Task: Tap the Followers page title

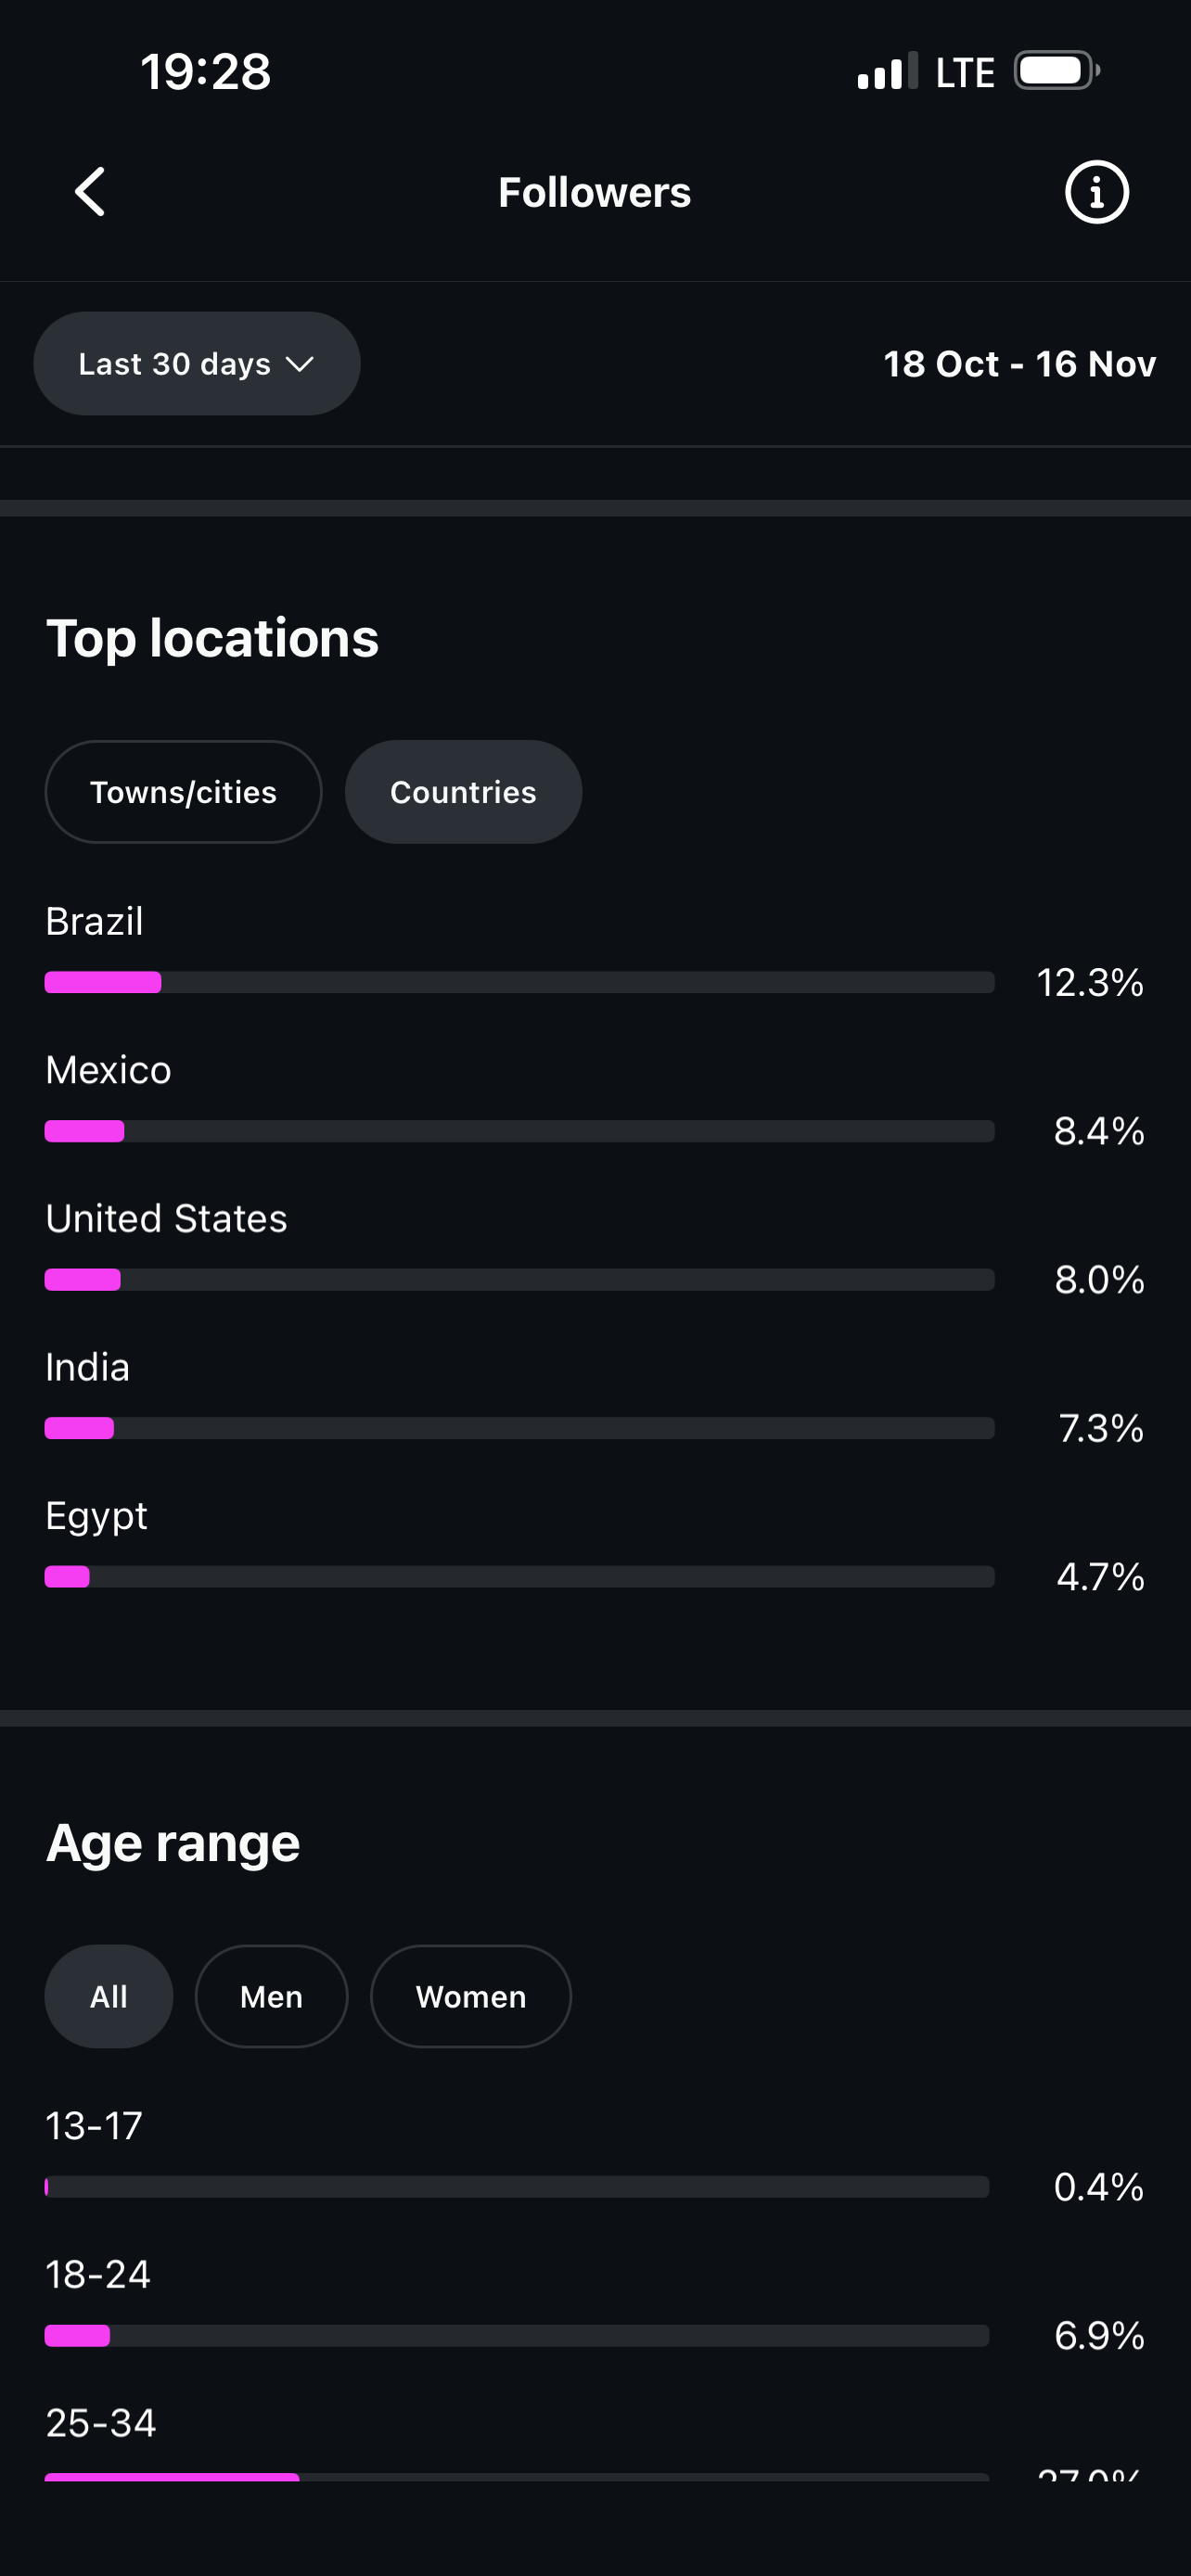Action: (595, 192)
